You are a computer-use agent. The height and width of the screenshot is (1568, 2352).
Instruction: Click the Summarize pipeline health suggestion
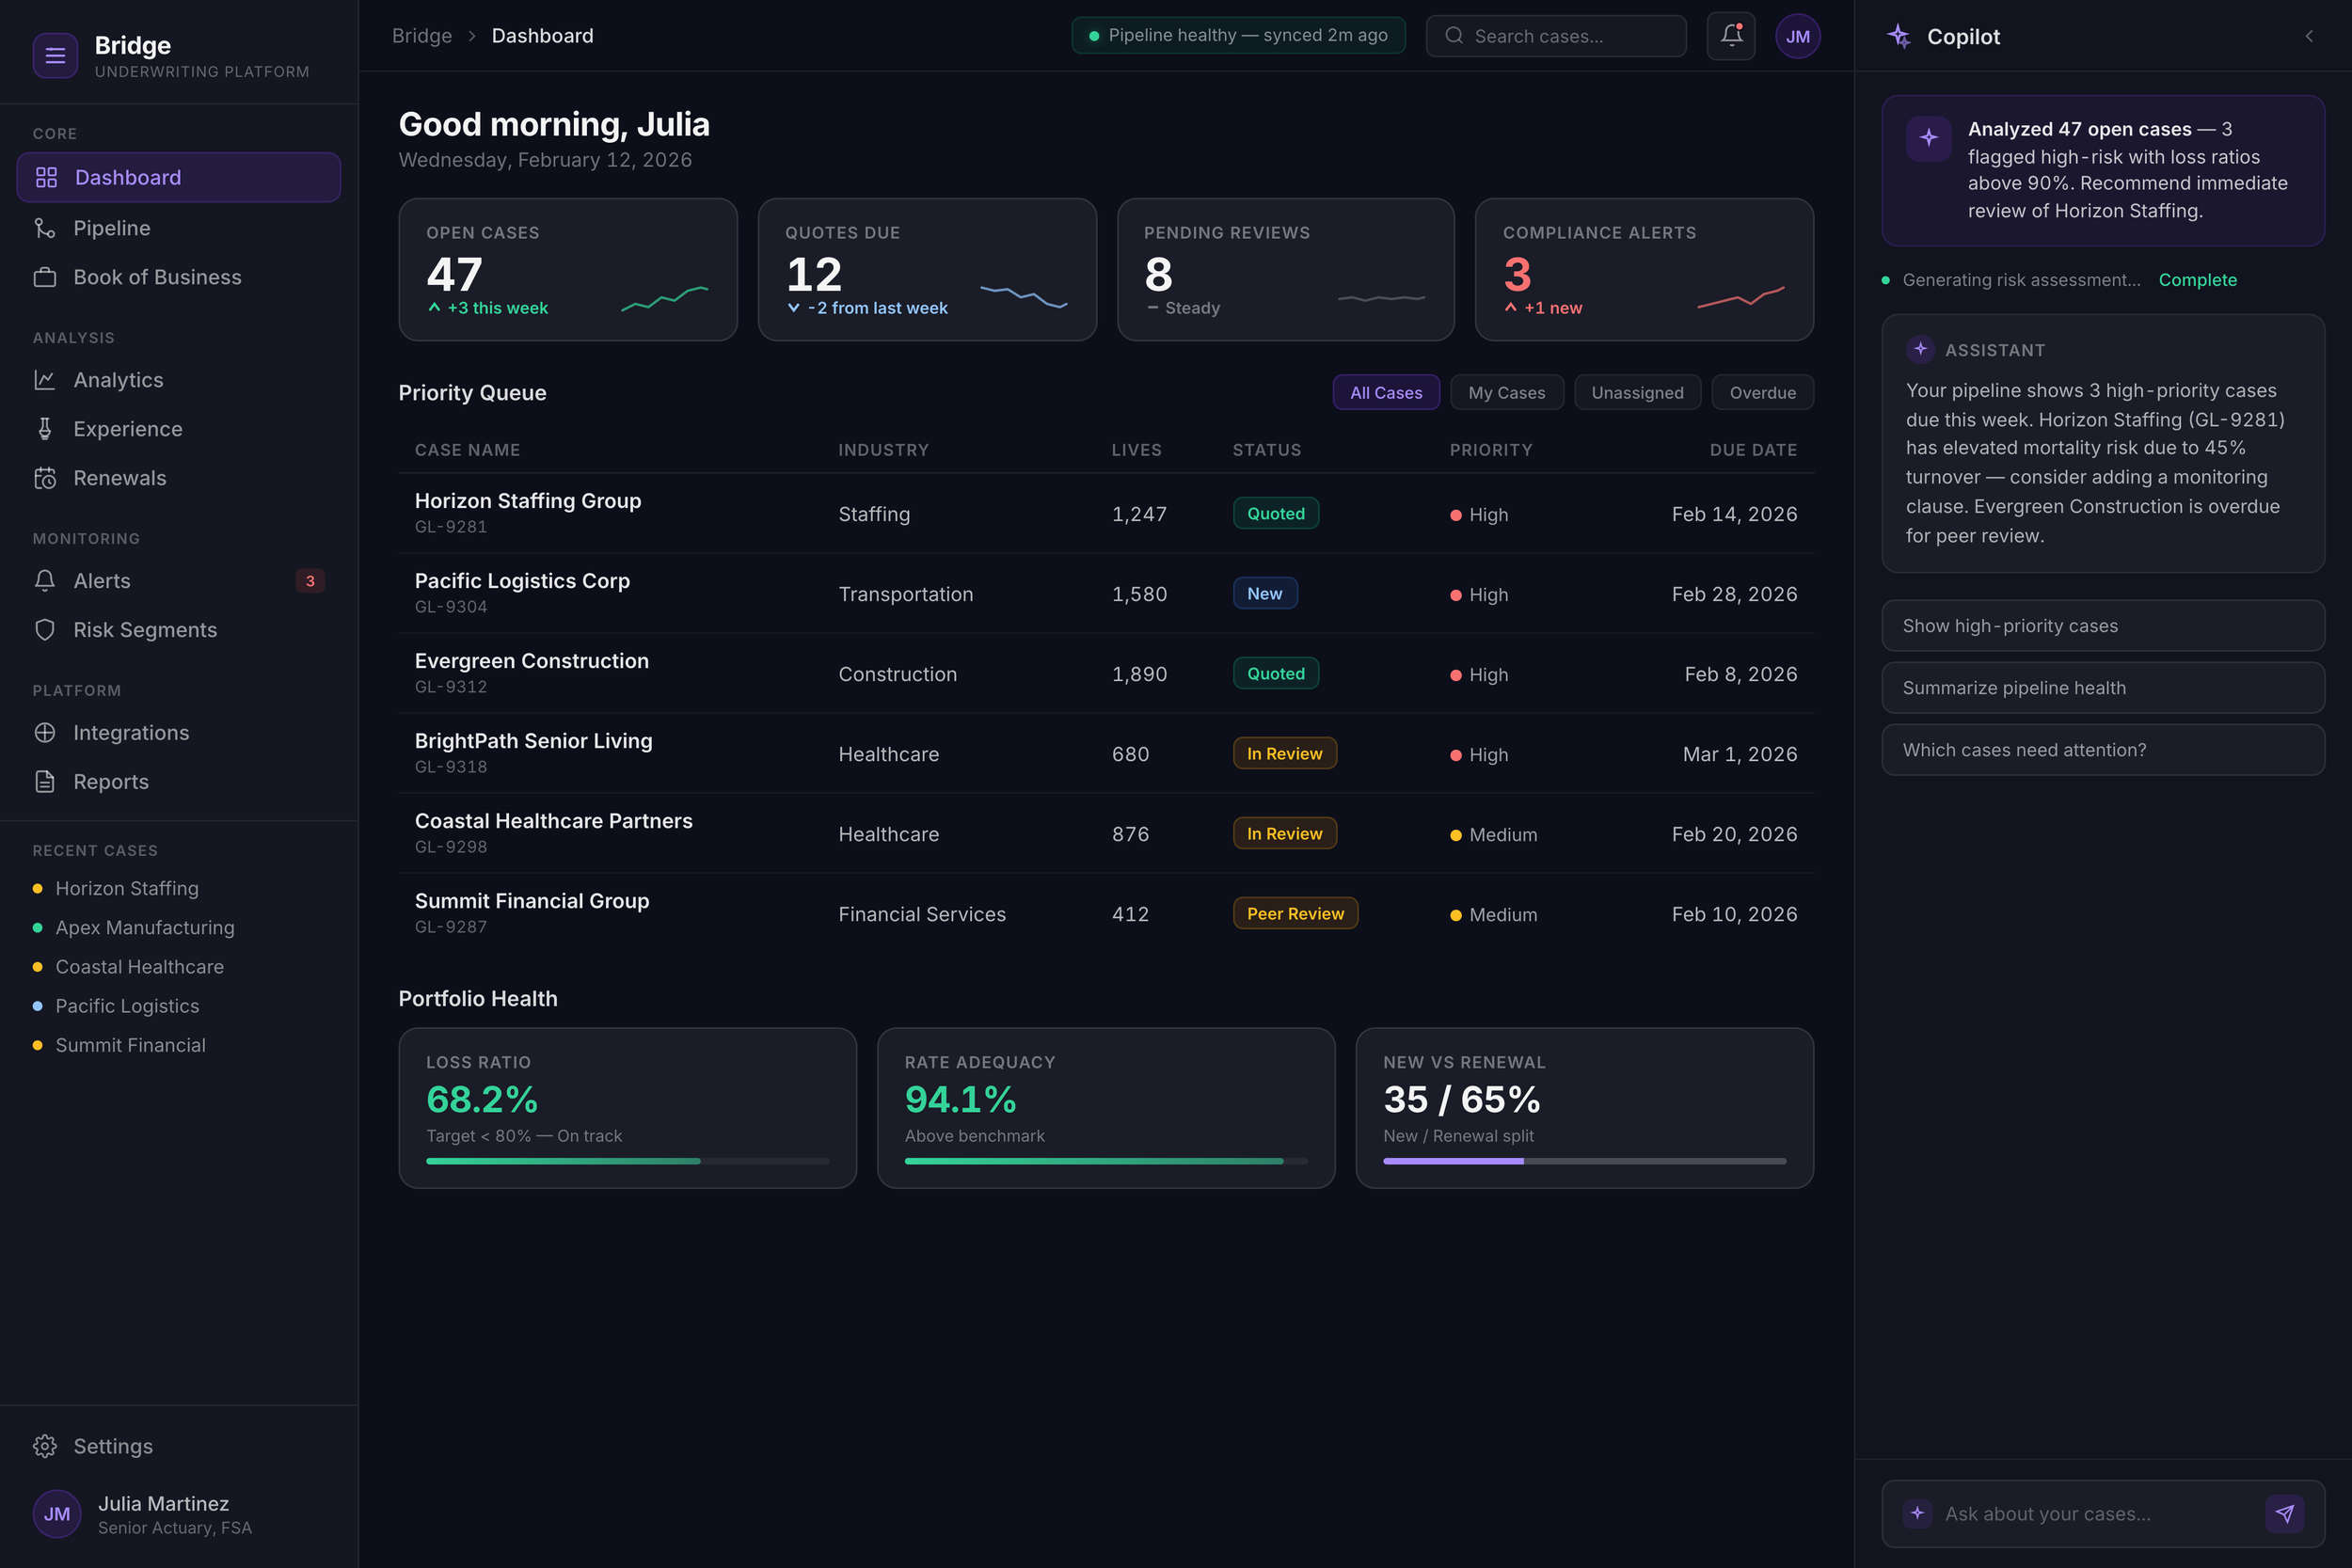point(2102,688)
